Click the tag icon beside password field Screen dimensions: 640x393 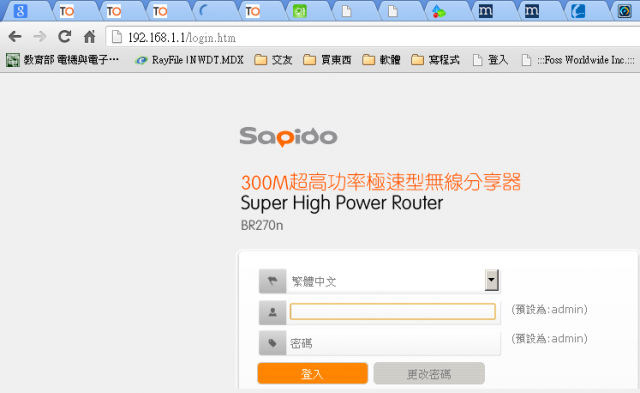coord(272,343)
